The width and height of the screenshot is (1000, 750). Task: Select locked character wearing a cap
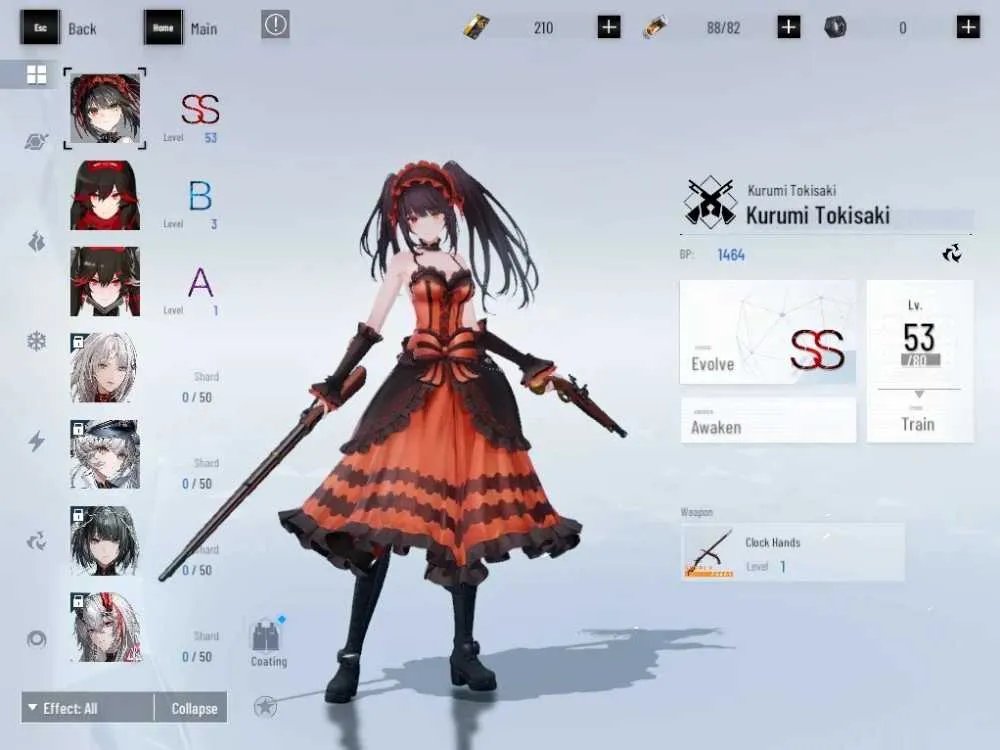click(x=105, y=454)
